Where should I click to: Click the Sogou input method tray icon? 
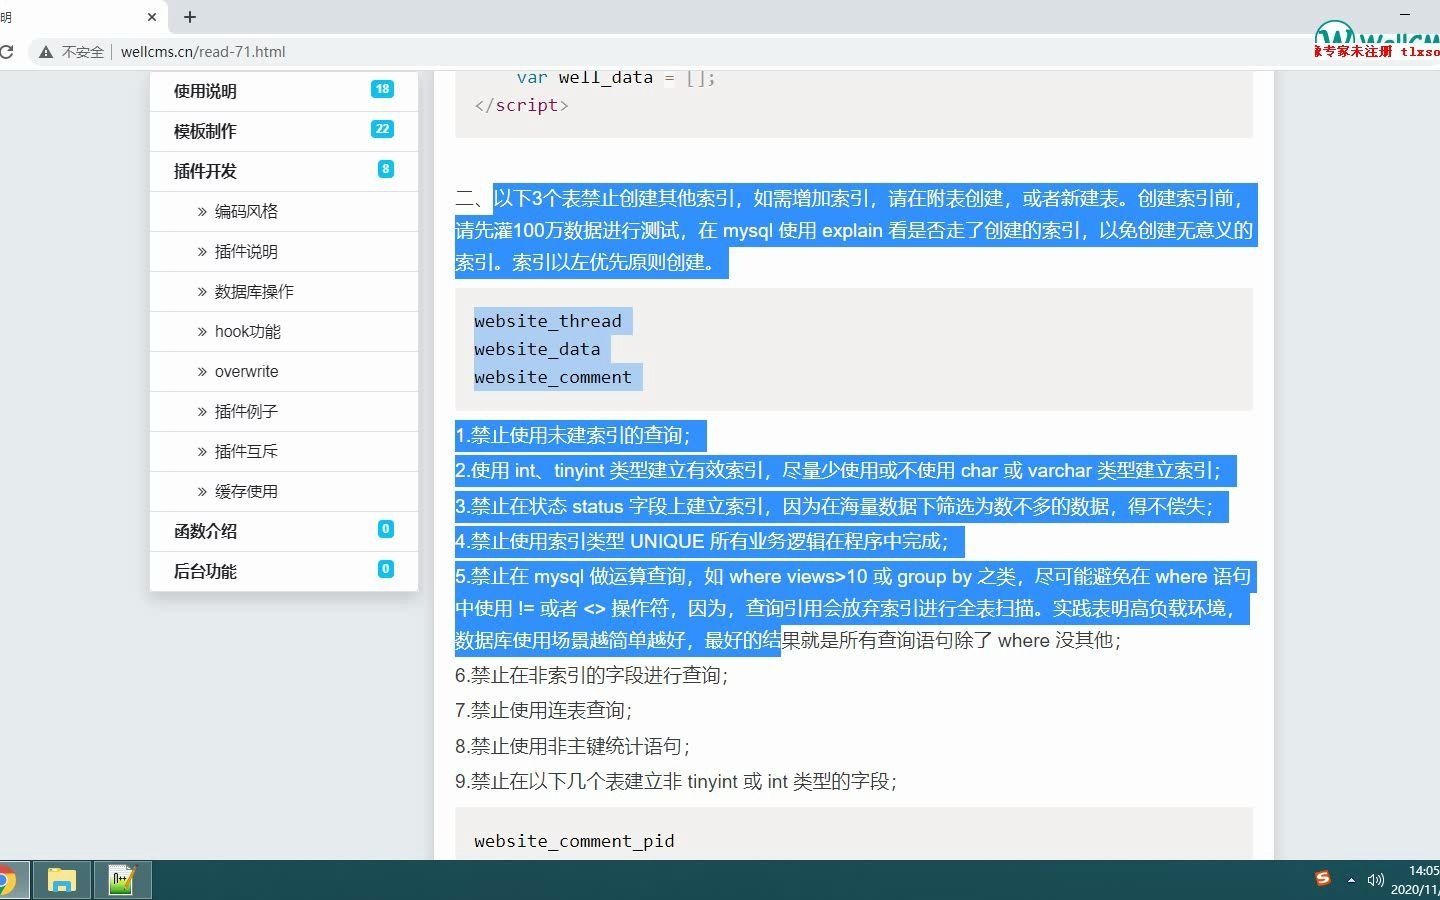click(x=1323, y=879)
